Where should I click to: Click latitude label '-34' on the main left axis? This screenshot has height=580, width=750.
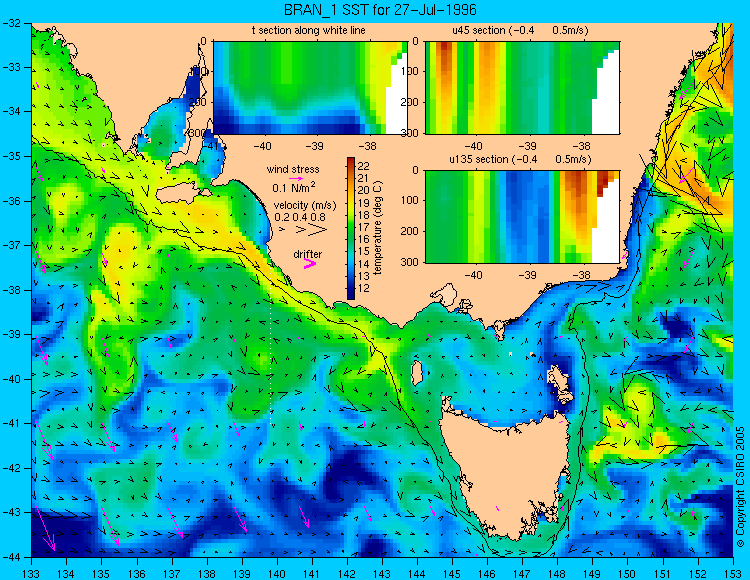11,112
